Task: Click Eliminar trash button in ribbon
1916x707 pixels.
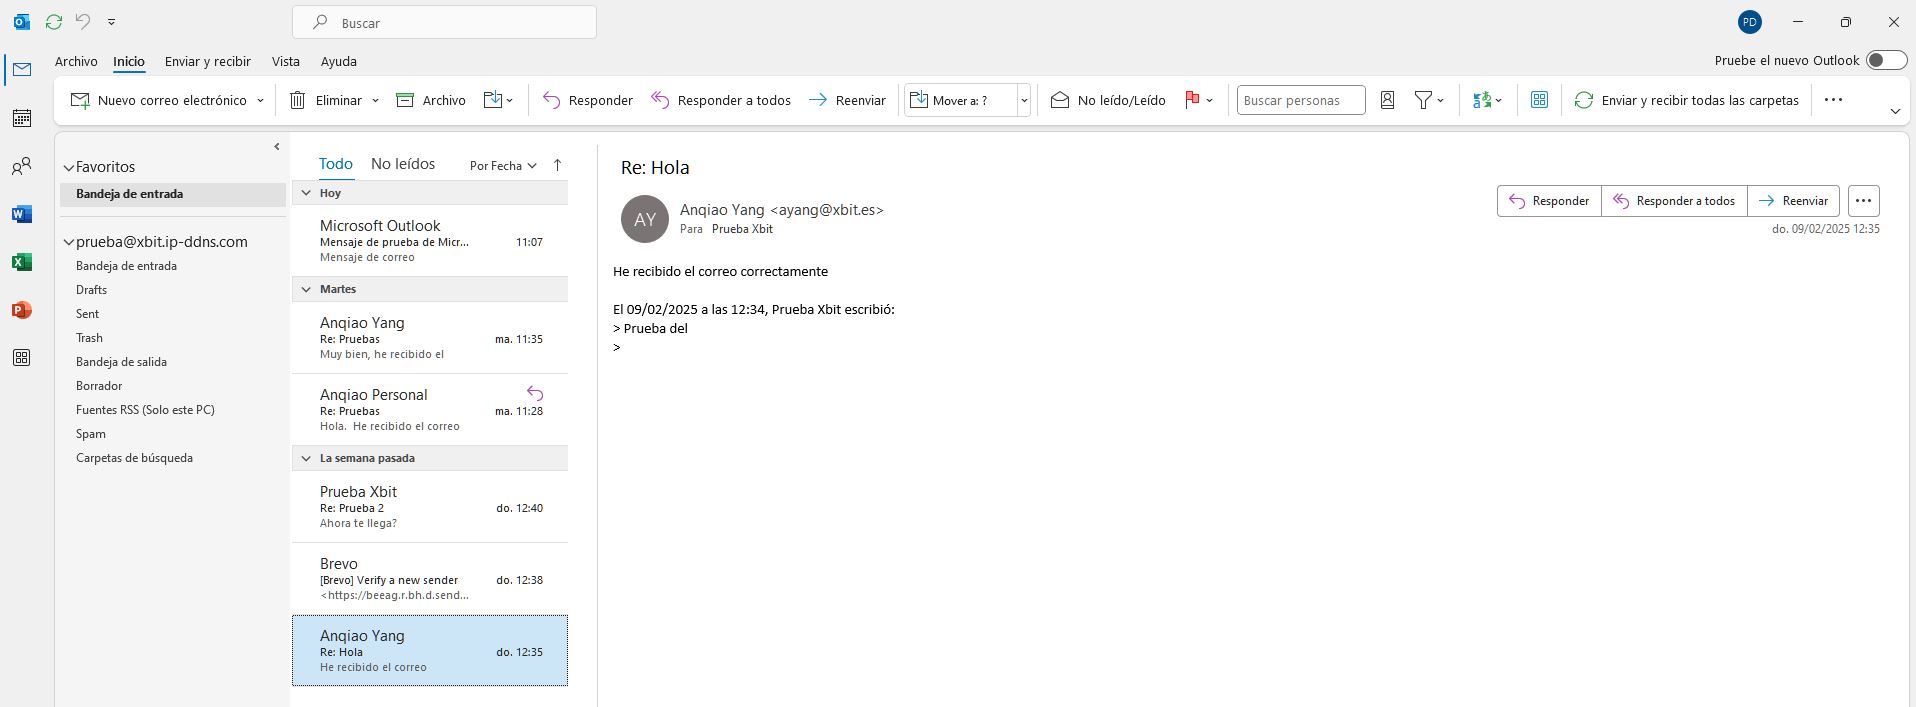Action: 326,100
